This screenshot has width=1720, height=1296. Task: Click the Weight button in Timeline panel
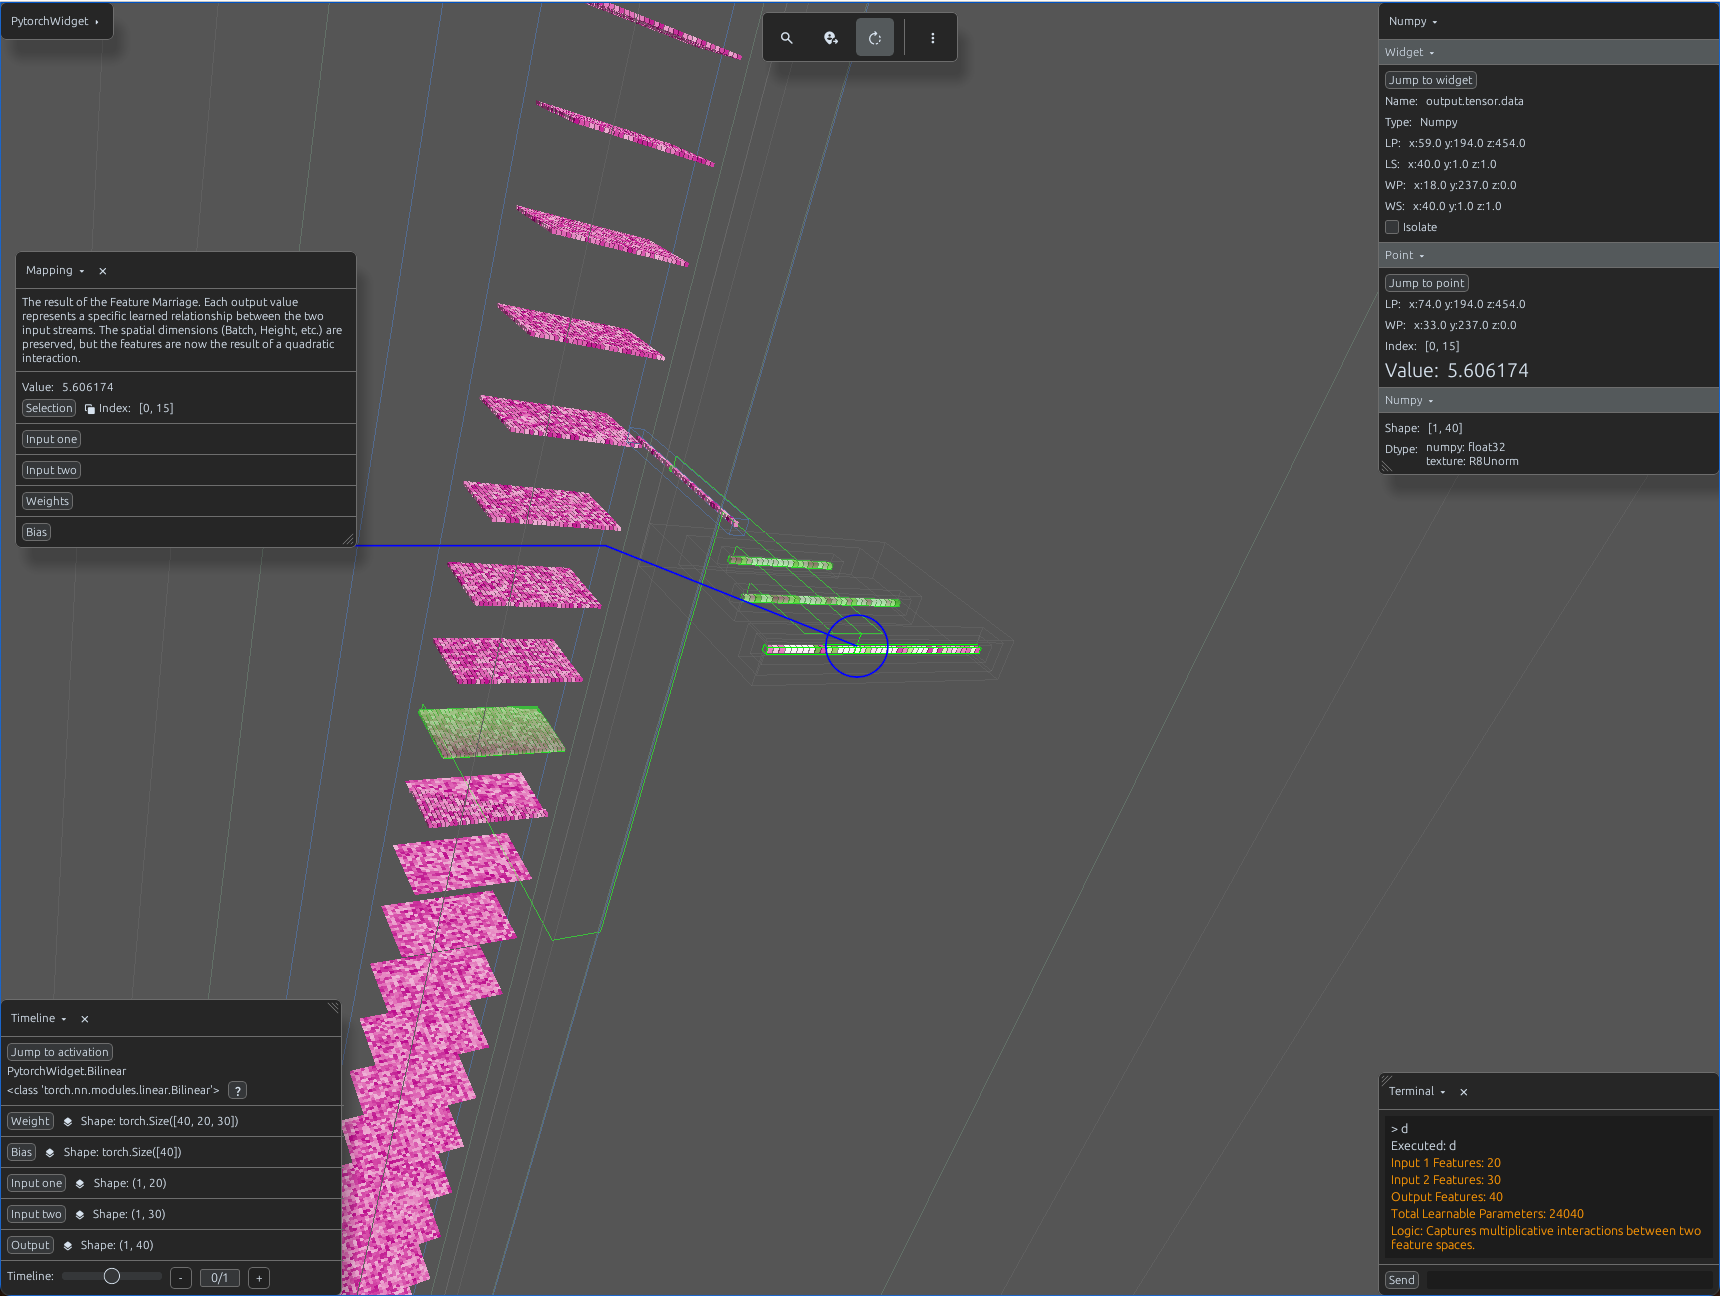(30, 1121)
